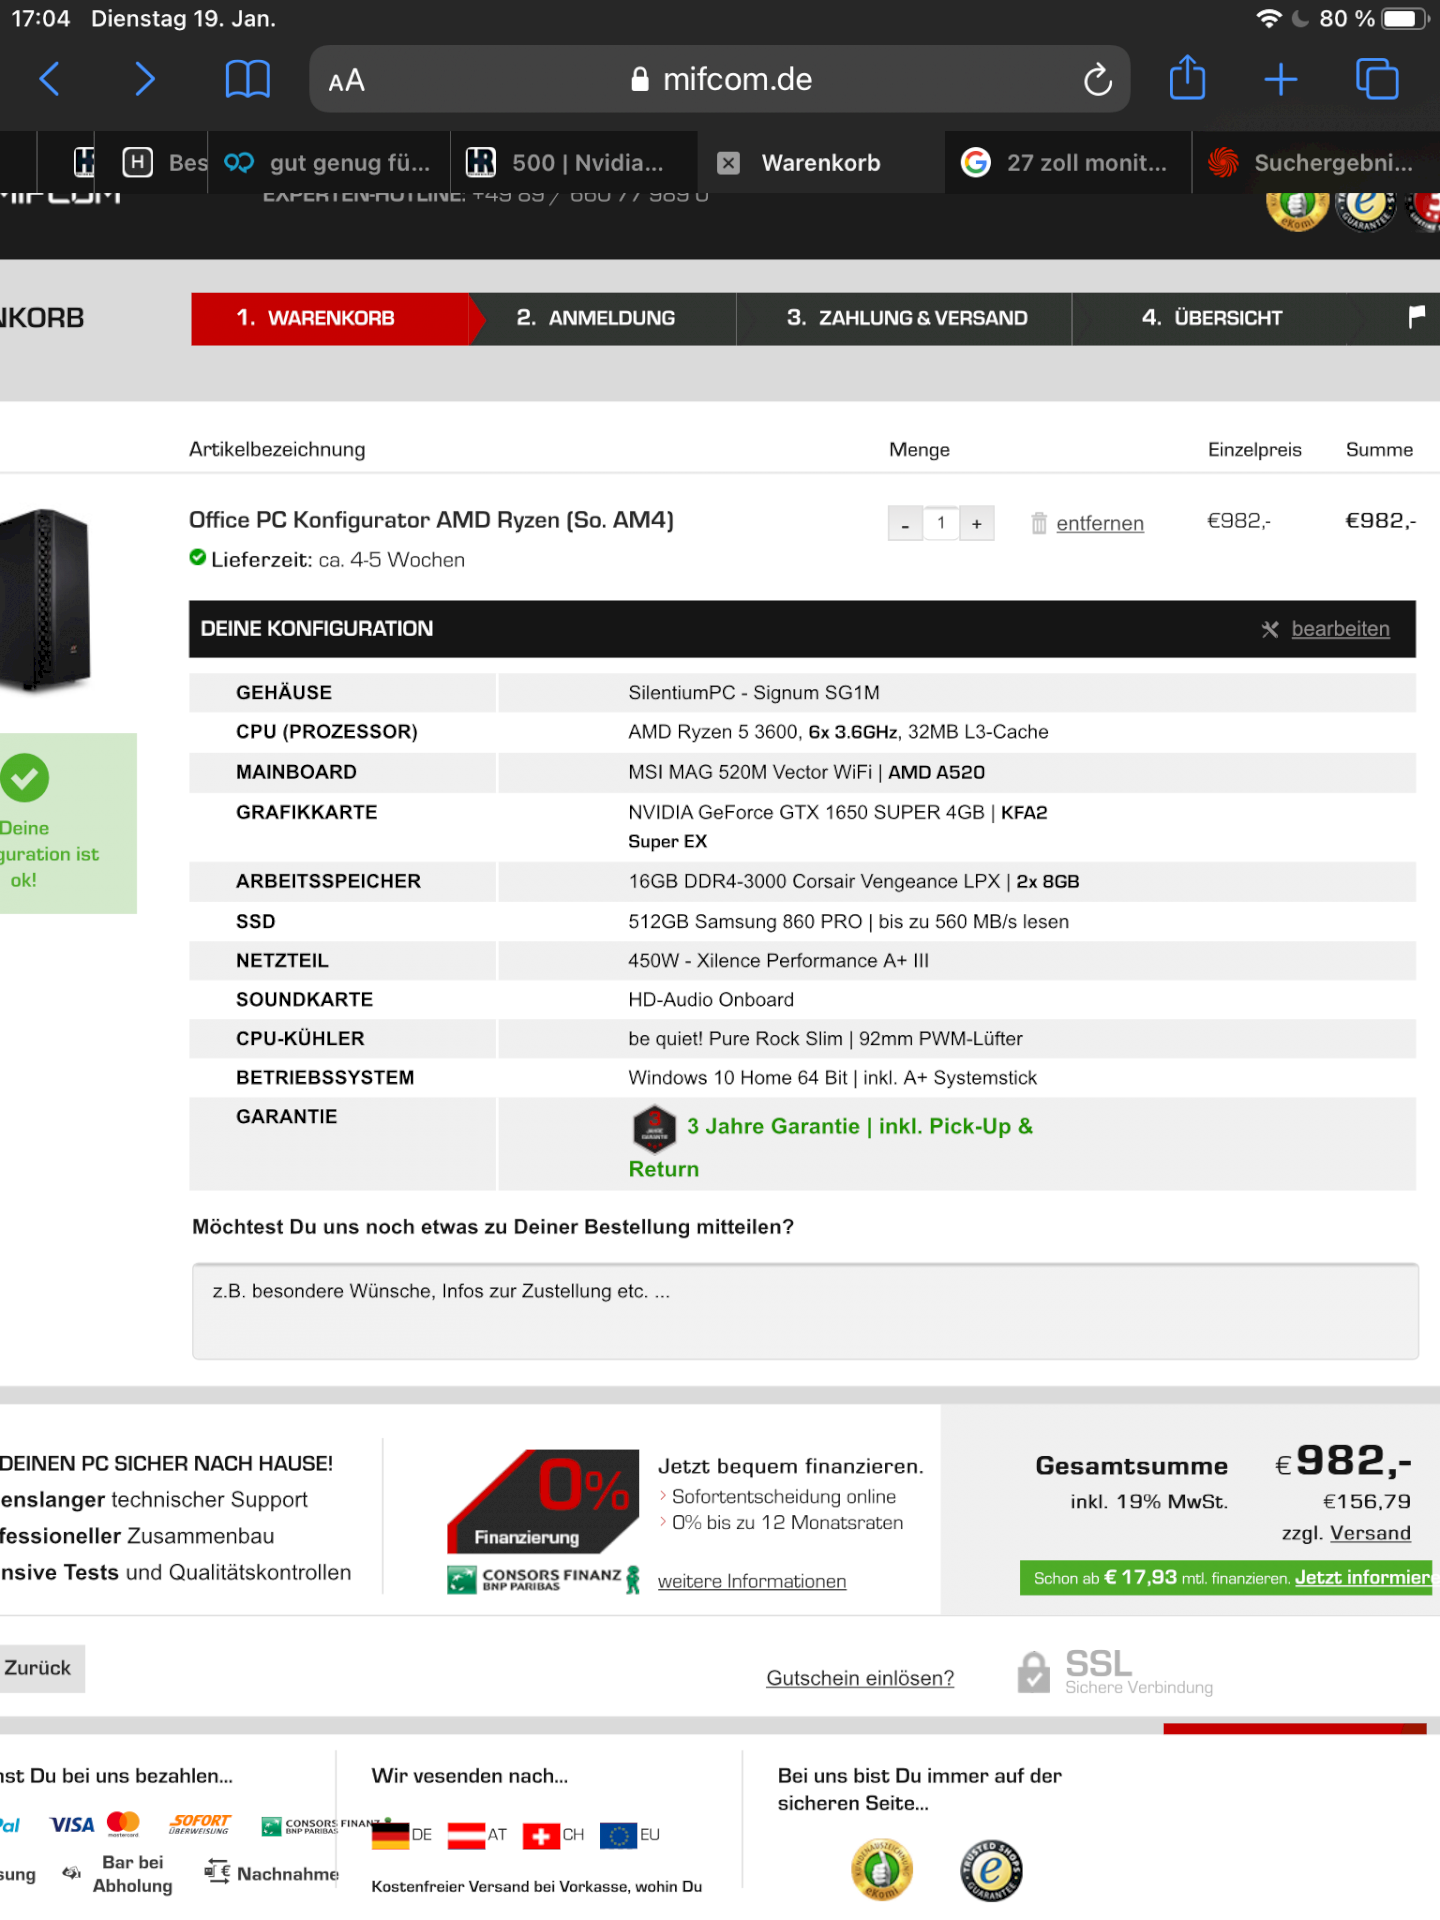
Task: Tap the quantity field showing 1
Action: 941,523
